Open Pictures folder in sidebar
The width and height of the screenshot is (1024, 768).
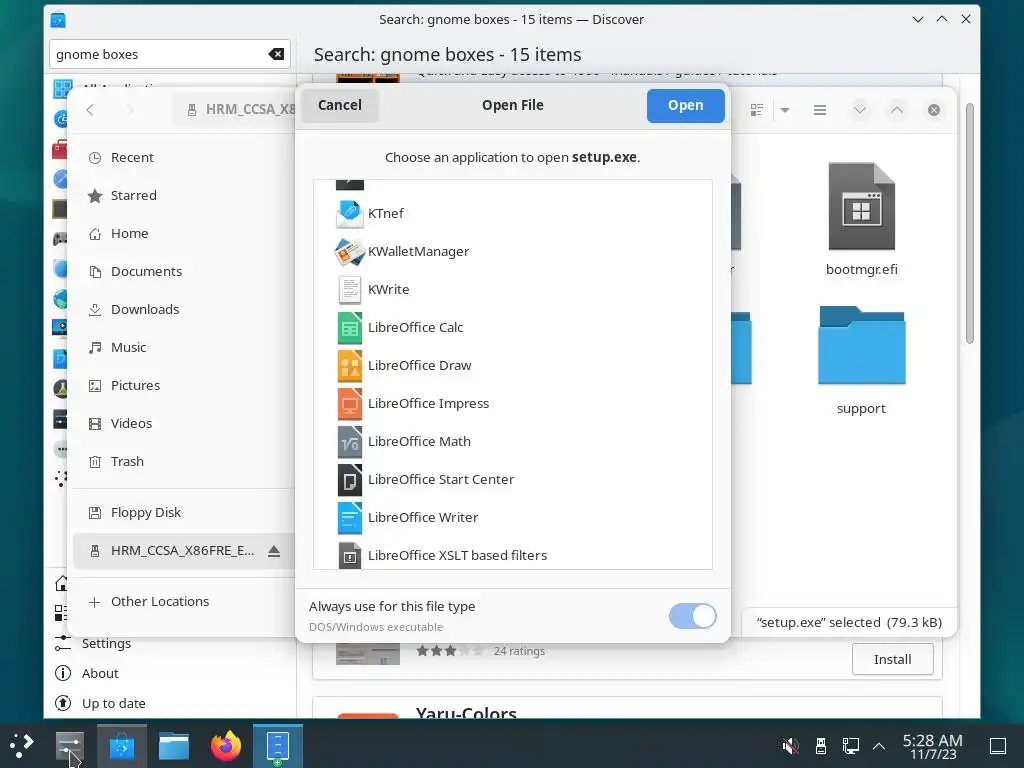click(184, 385)
